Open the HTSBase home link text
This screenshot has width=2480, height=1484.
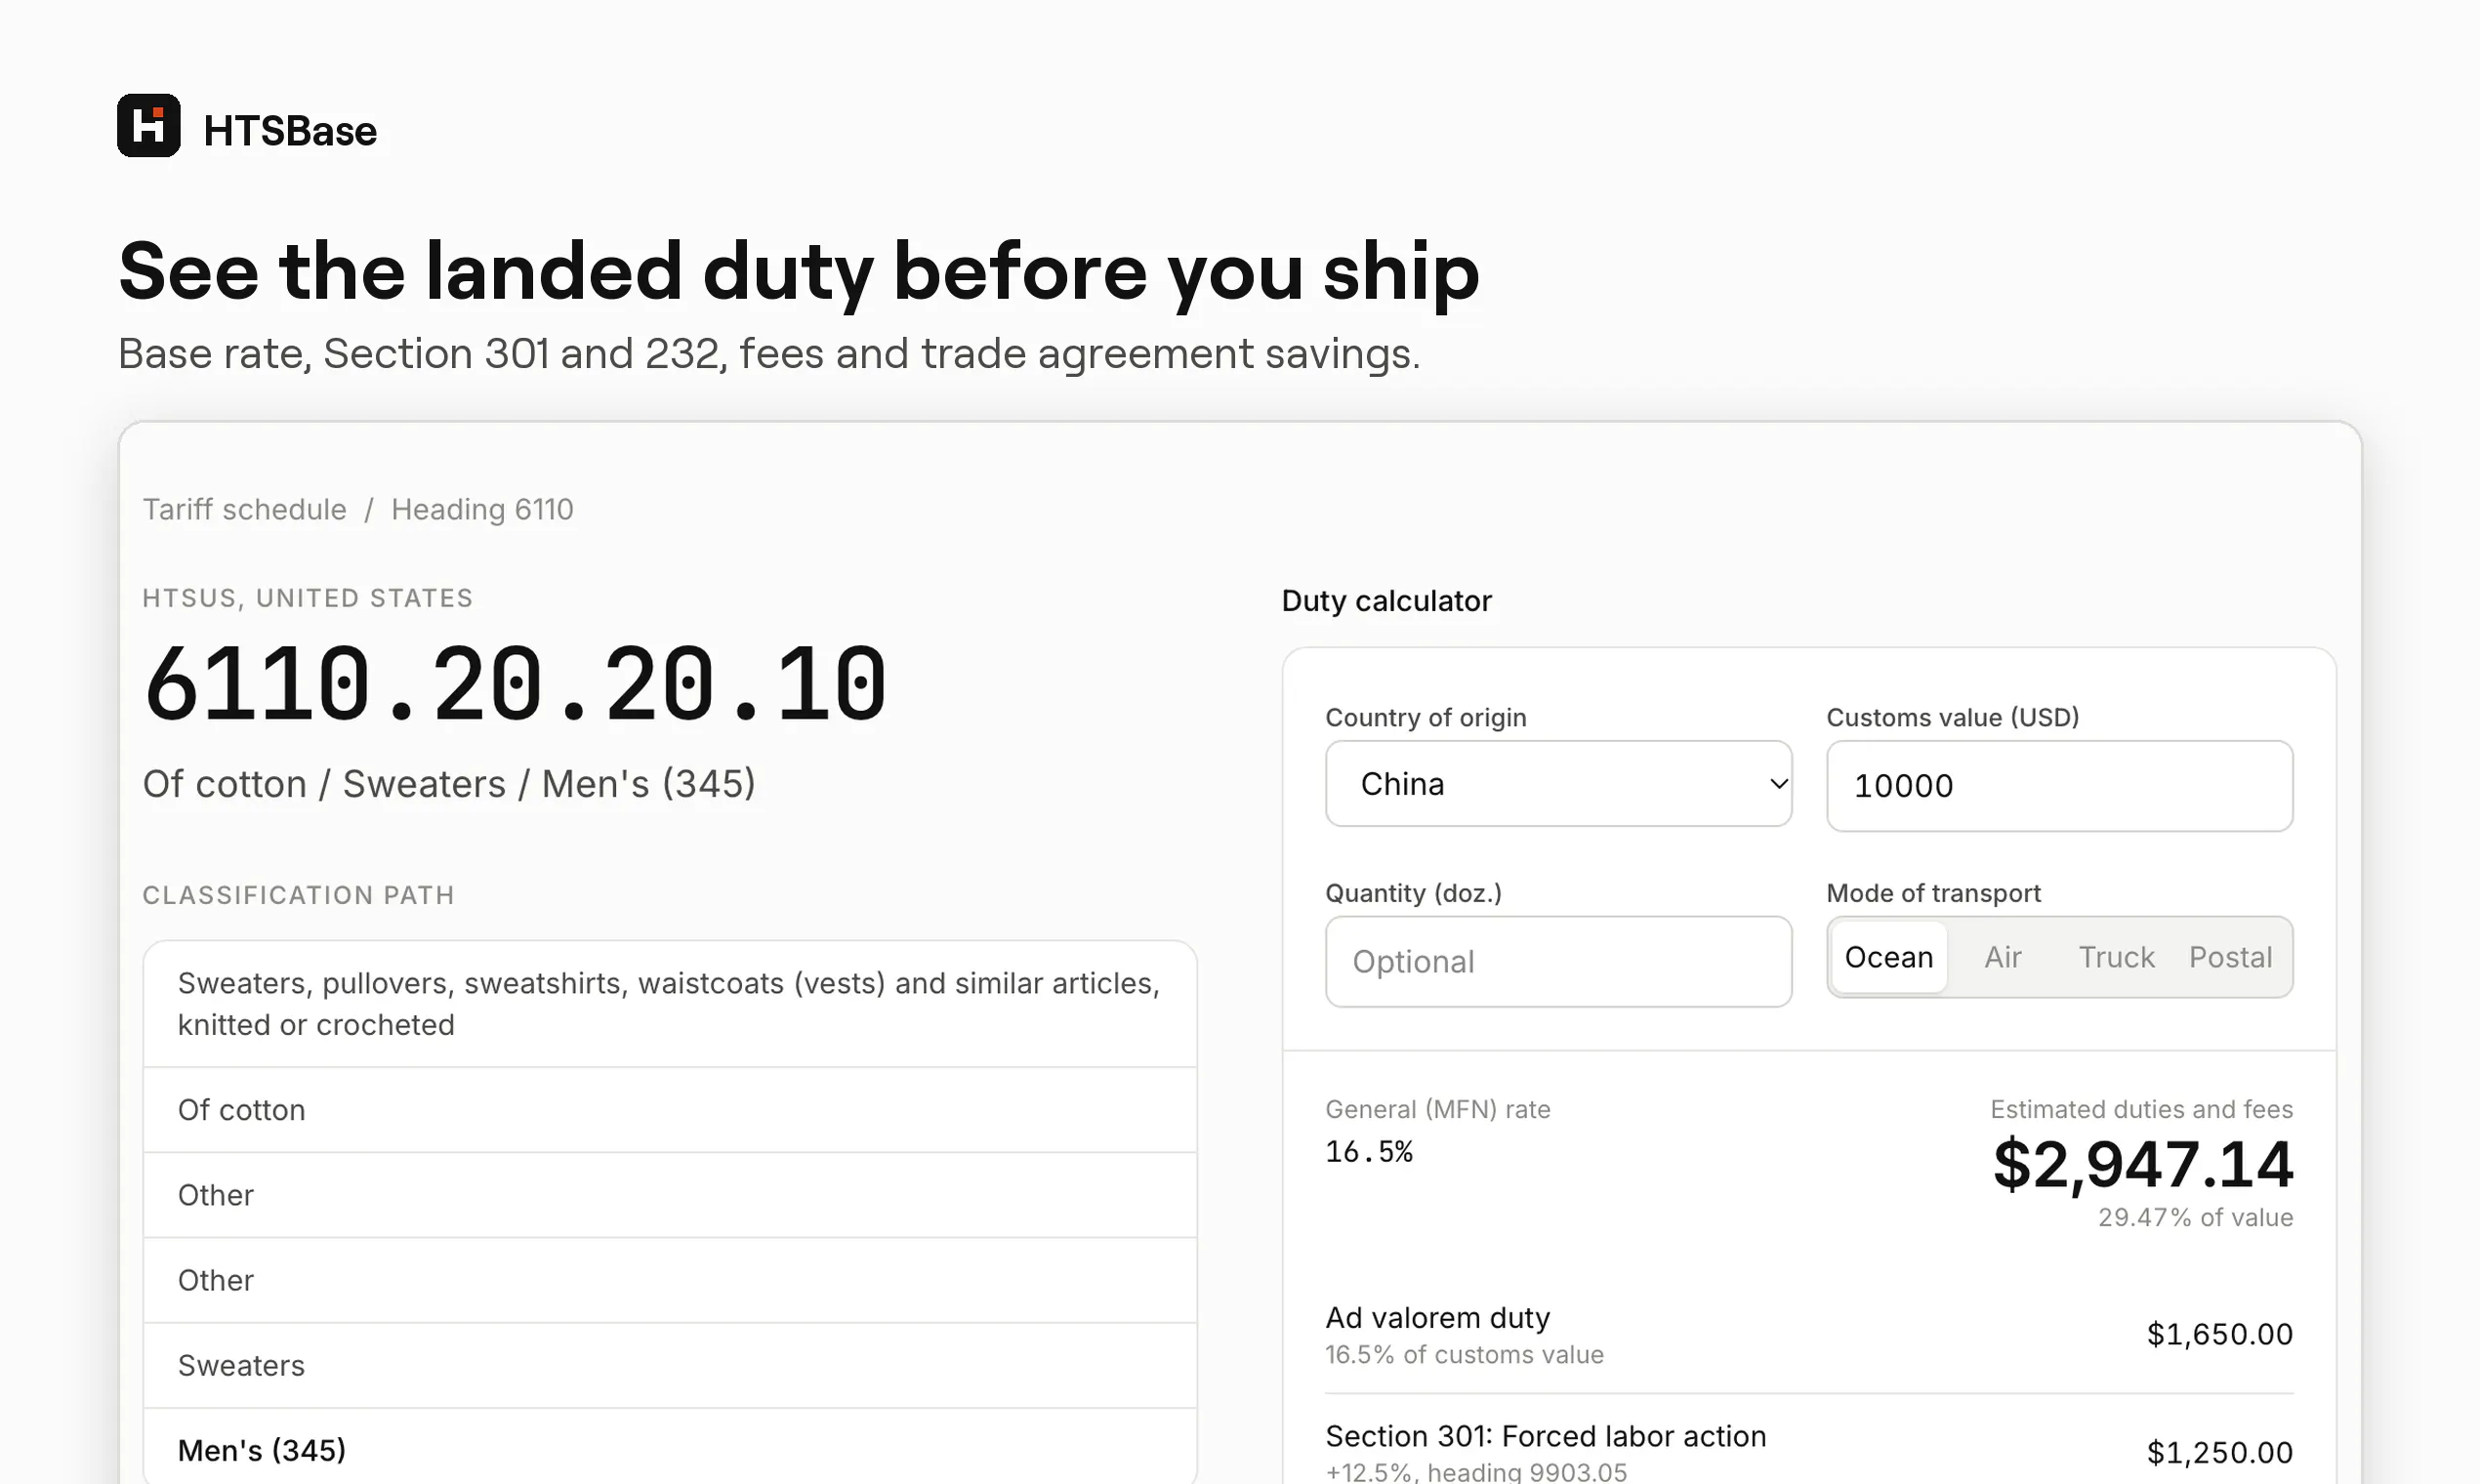290,131
